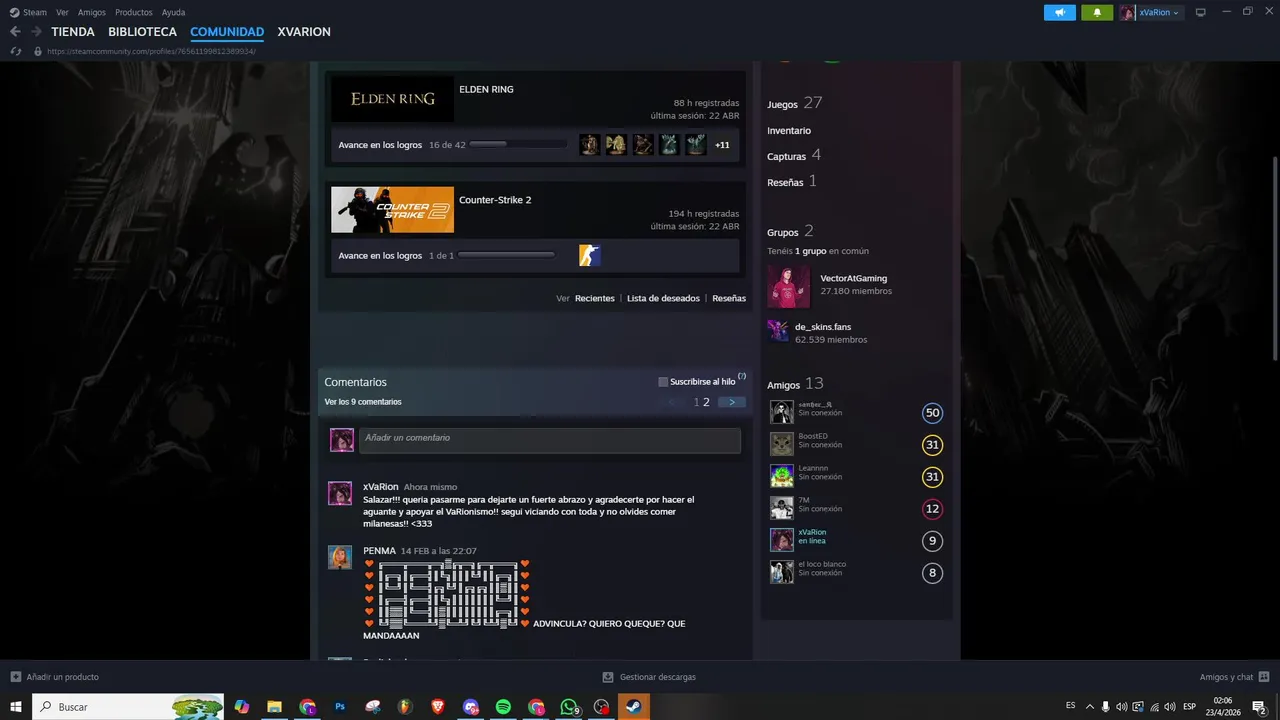This screenshot has height=720, width=1280.
Task: Click the ELDEN RING title link
Action: [x=486, y=89]
